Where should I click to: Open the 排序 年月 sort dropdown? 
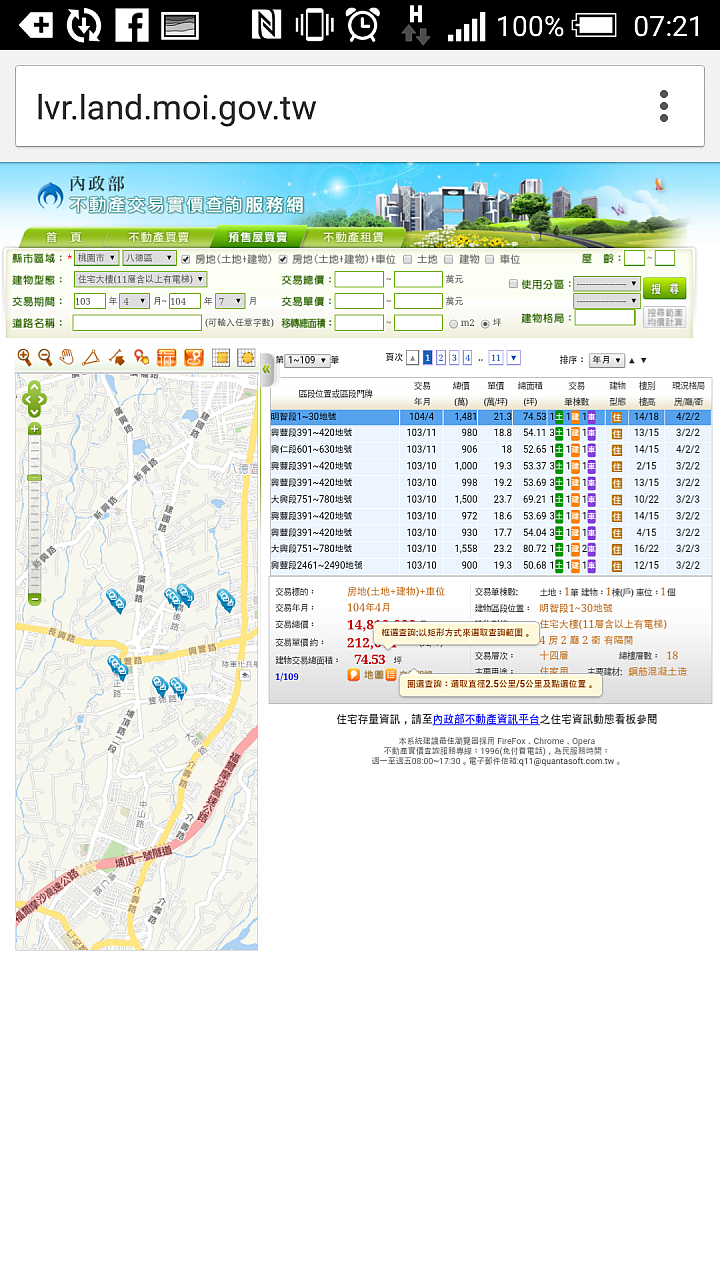[606, 360]
